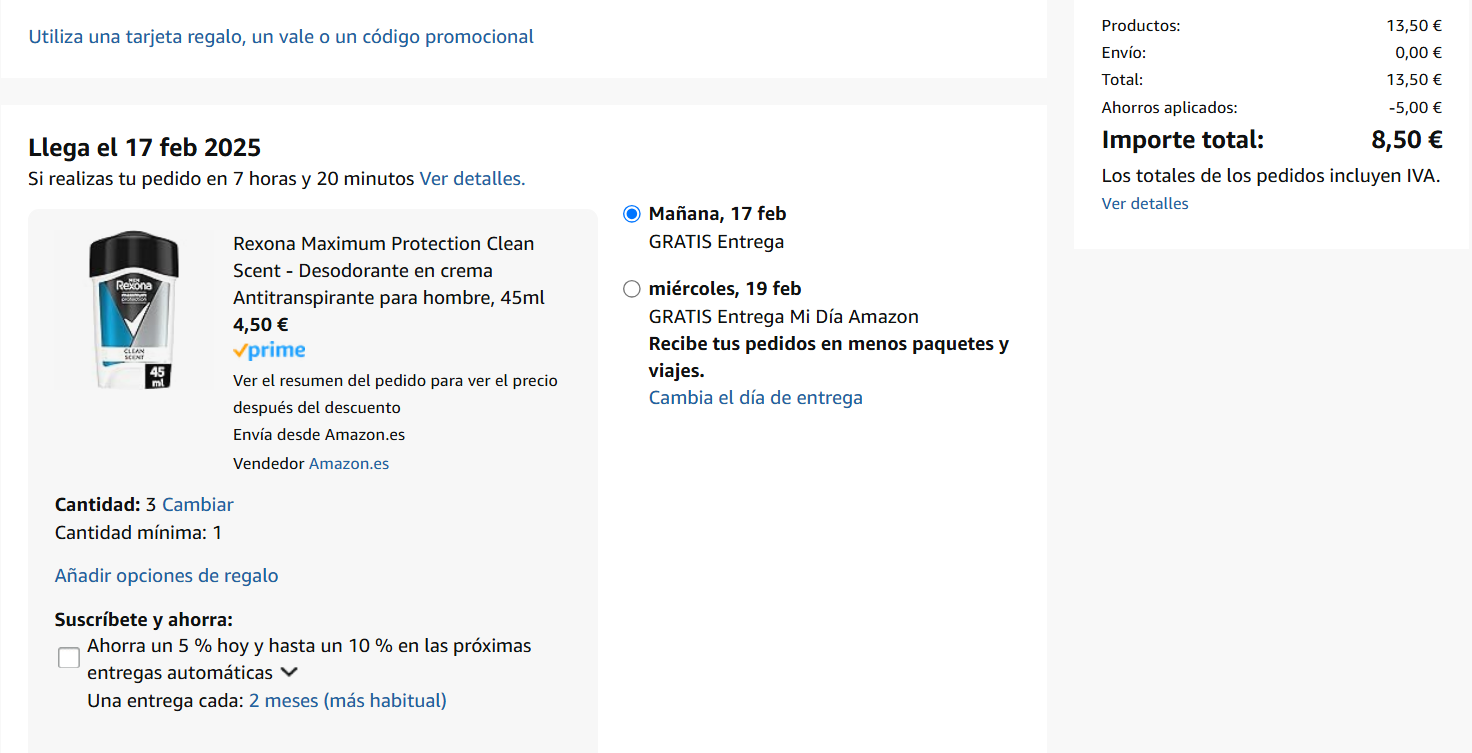This screenshot has width=1472, height=753.
Task: Click Ver detalles beside the order countdown
Action: (472, 179)
